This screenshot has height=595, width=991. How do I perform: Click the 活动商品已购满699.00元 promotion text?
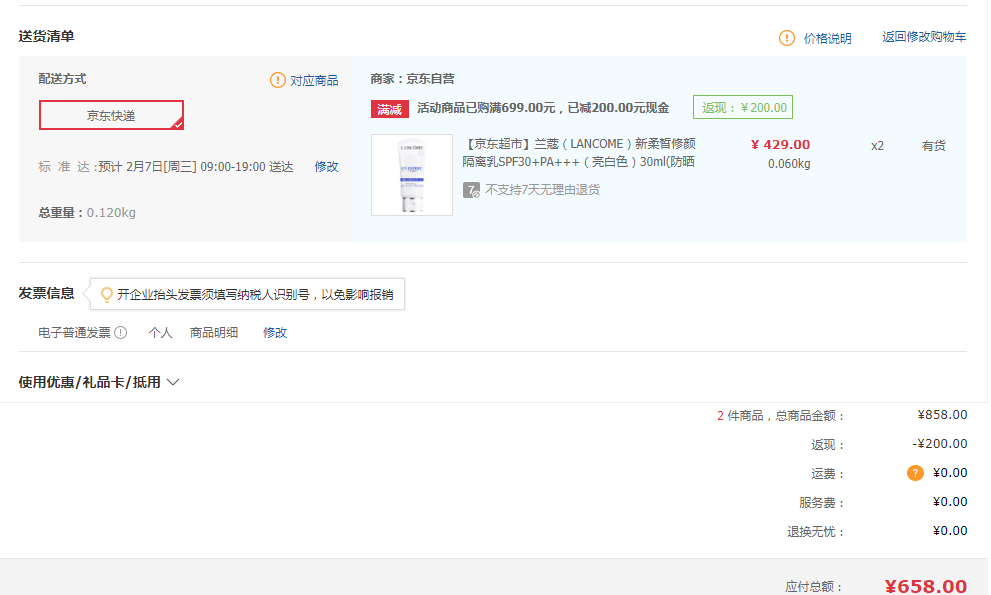click(x=543, y=108)
